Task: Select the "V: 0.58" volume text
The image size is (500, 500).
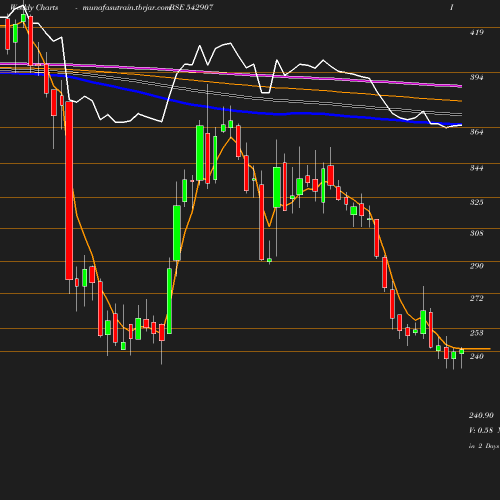Action: (x=481, y=430)
